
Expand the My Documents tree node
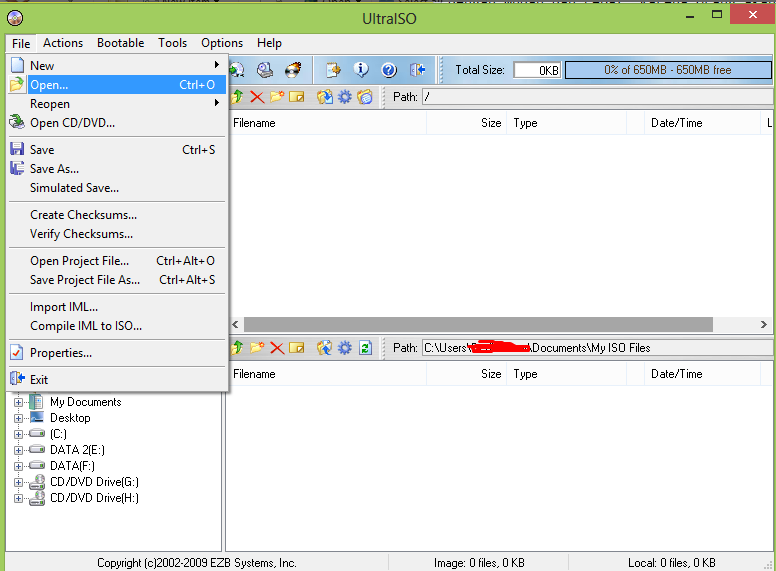pyautogui.click(x=18, y=402)
